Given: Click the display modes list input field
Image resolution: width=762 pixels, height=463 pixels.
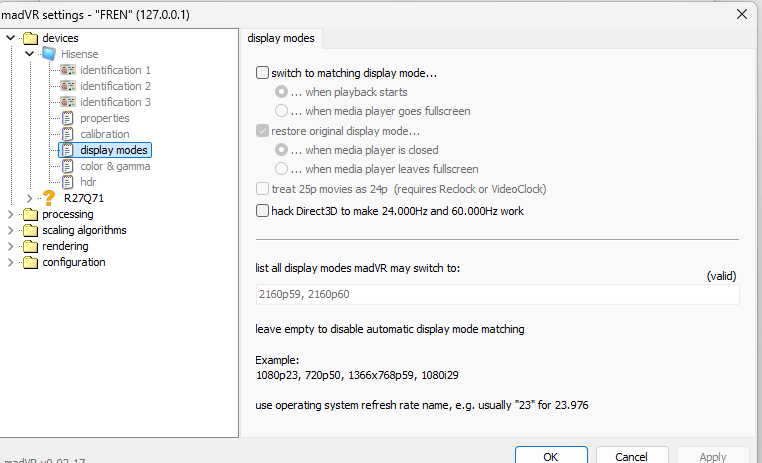Looking at the screenshot, I should pyautogui.click(x=497, y=295).
